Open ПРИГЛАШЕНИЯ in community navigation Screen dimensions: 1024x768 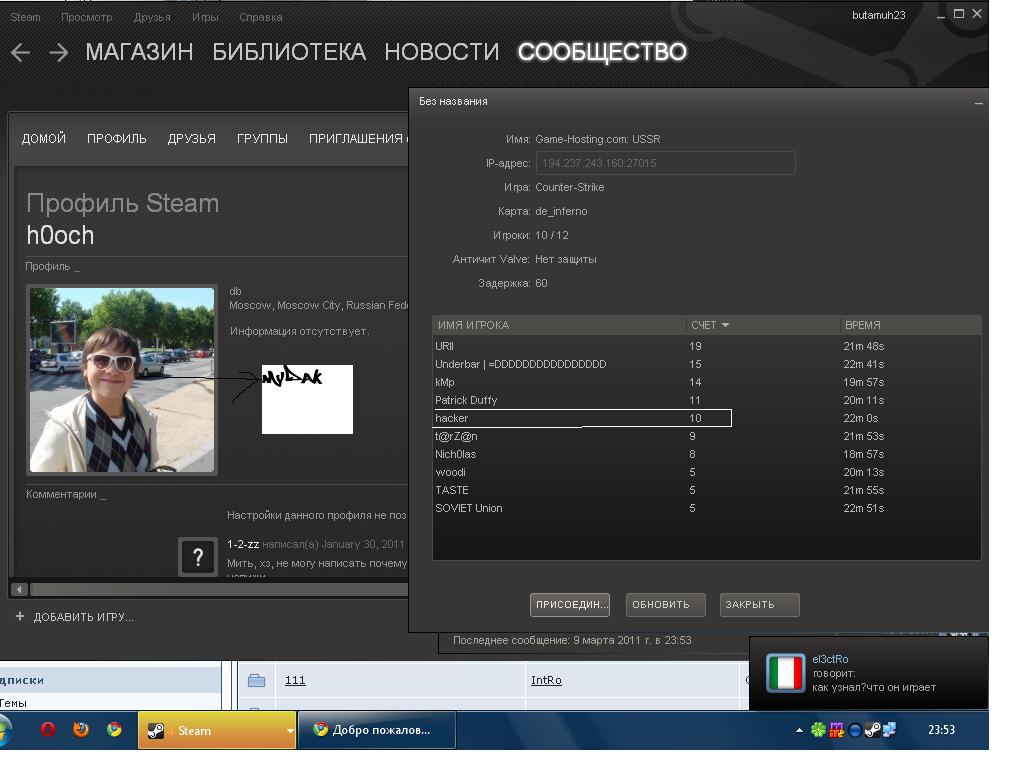click(x=356, y=138)
